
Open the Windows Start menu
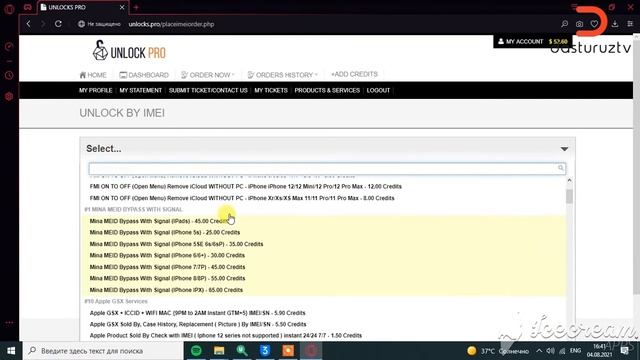[x=11, y=351]
